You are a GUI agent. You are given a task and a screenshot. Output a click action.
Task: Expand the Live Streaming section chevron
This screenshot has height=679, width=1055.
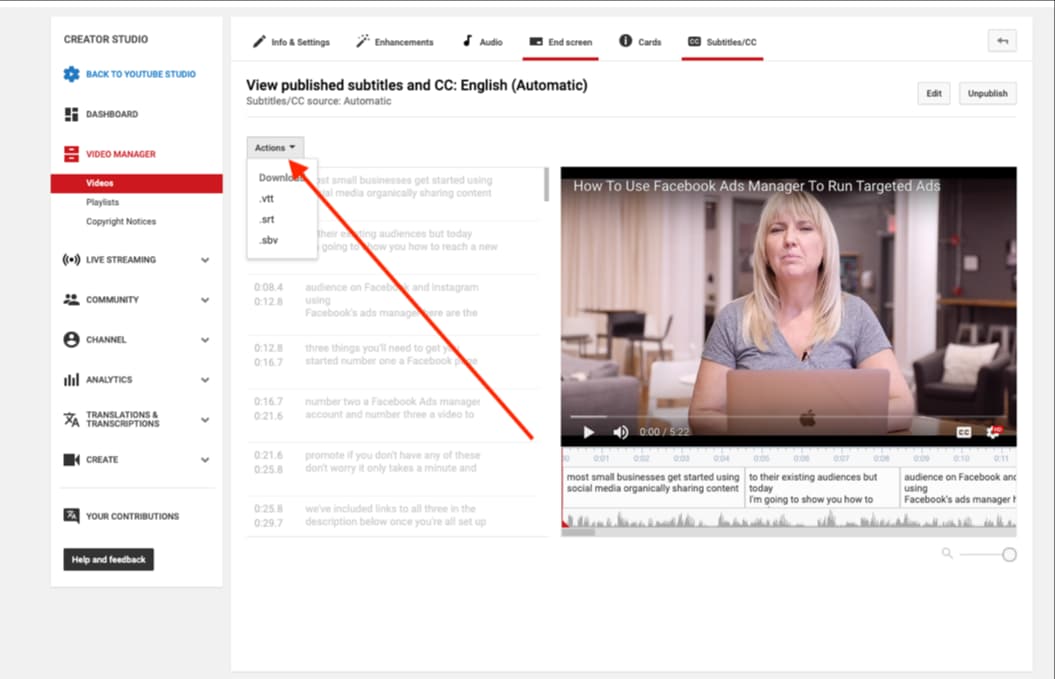coord(205,260)
